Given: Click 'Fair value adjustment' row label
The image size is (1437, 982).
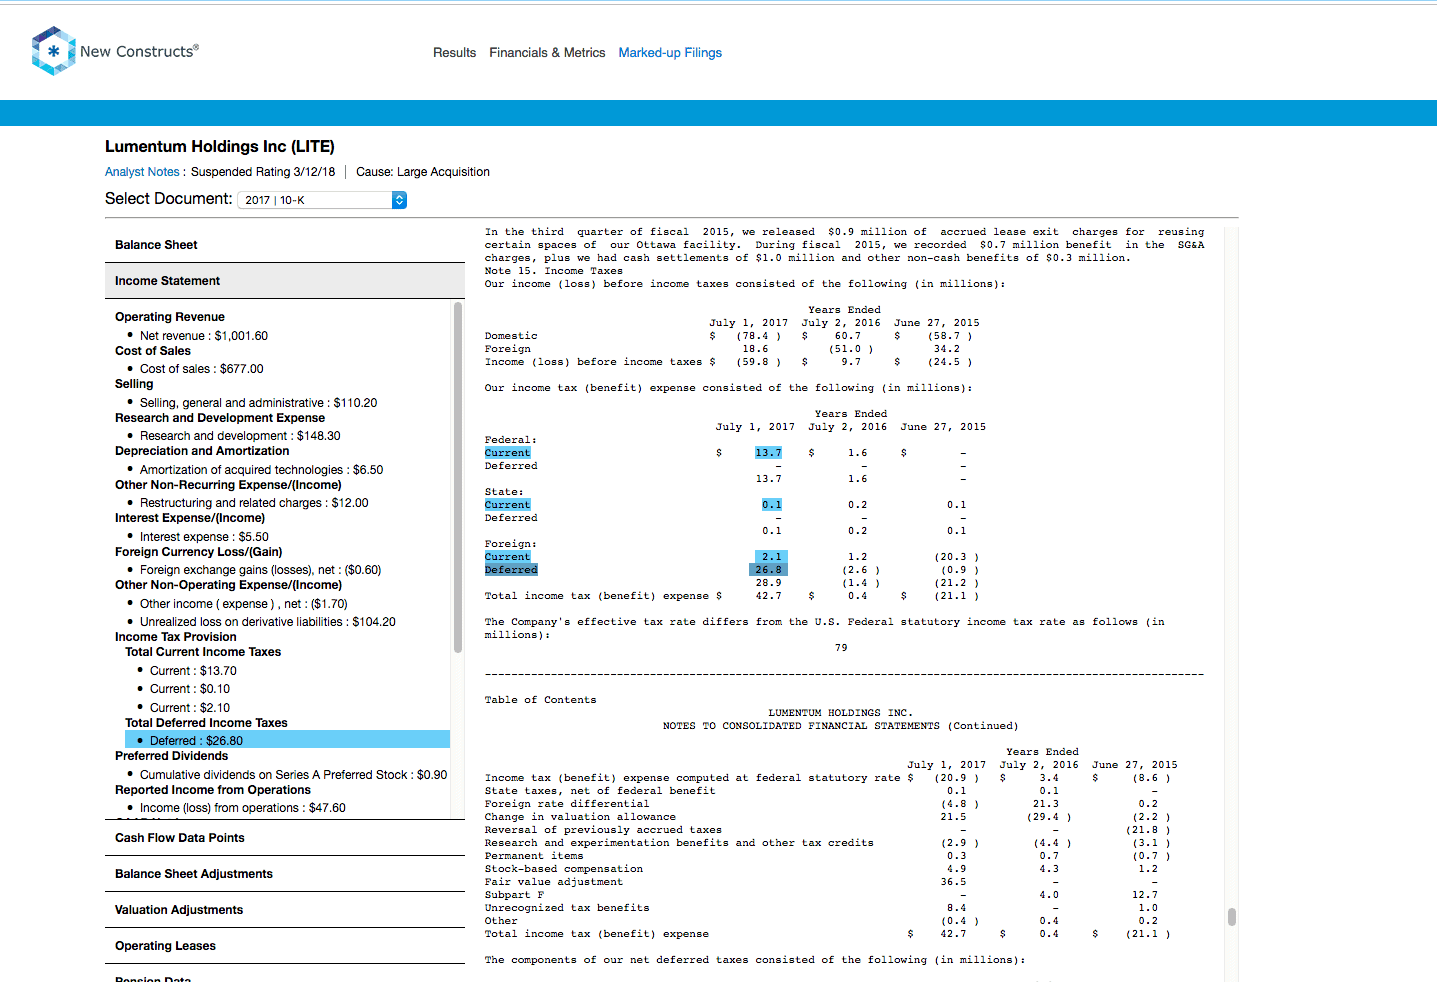Looking at the screenshot, I should click(x=554, y=882).
